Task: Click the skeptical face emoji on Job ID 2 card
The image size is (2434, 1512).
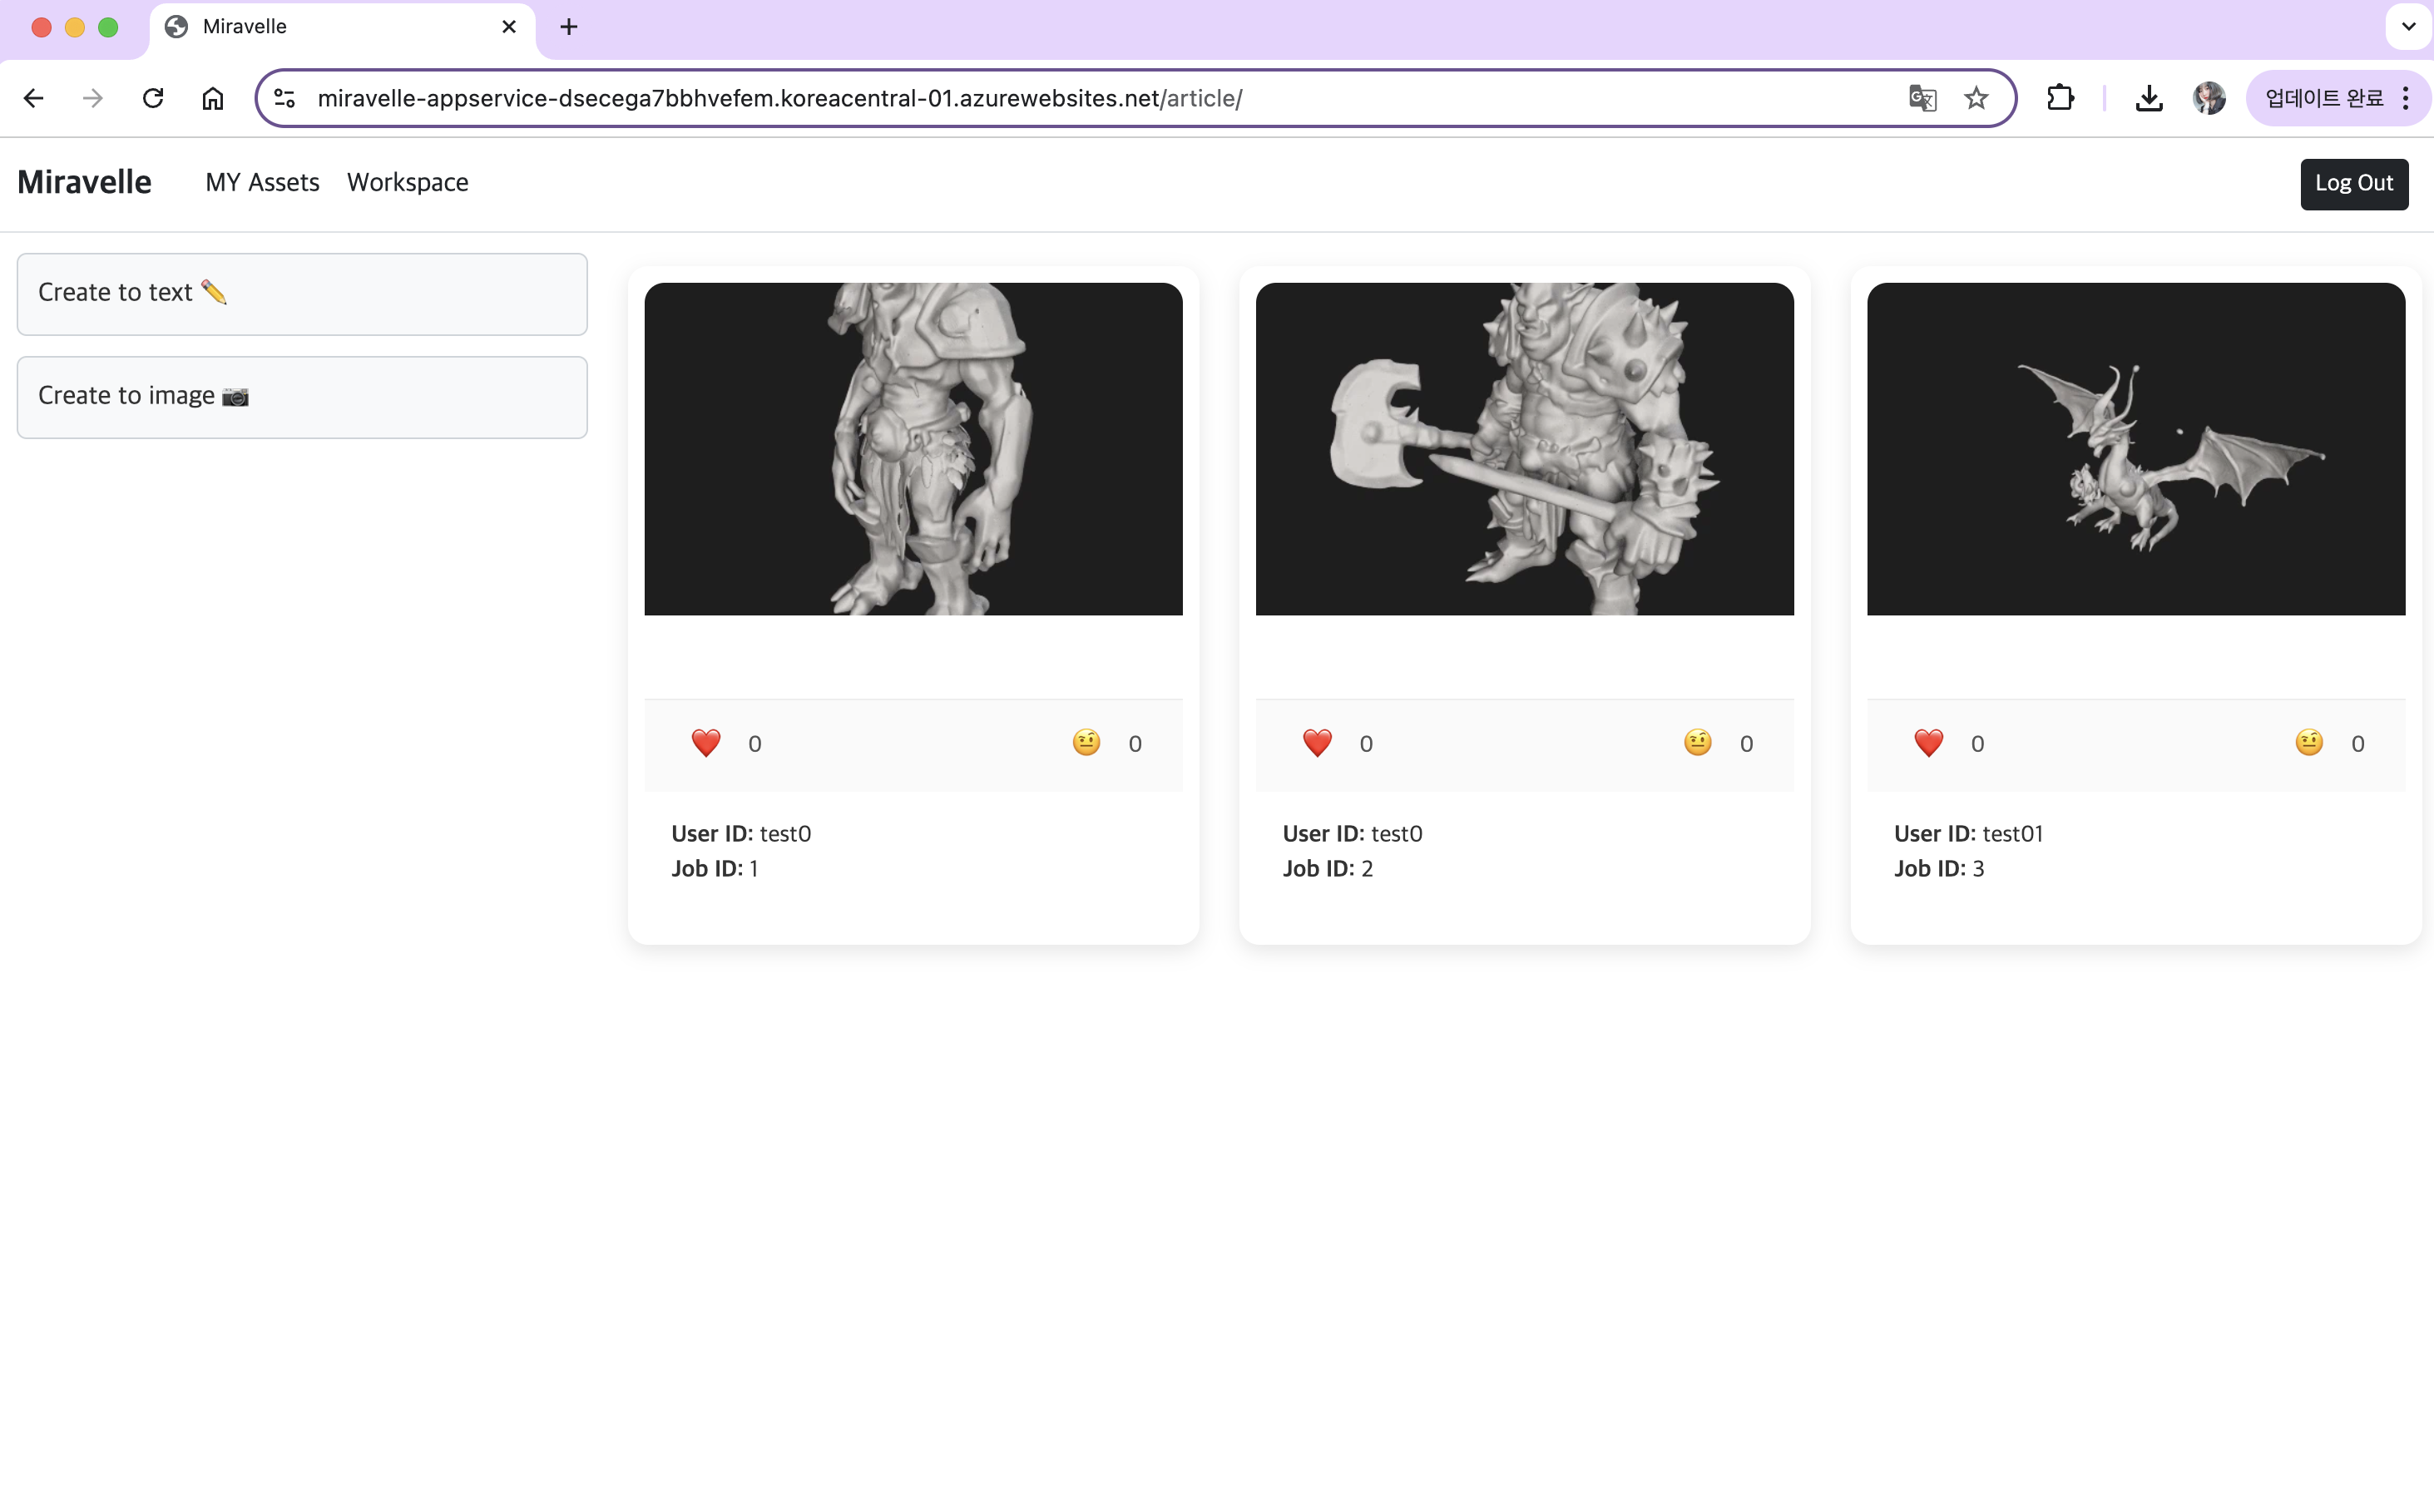Action: pos(1697,742)
